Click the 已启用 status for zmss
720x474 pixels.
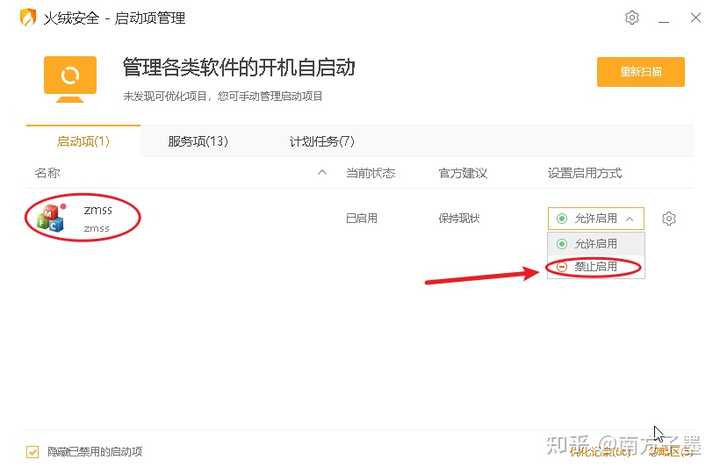pyautogui.click(x=361, y=218)
